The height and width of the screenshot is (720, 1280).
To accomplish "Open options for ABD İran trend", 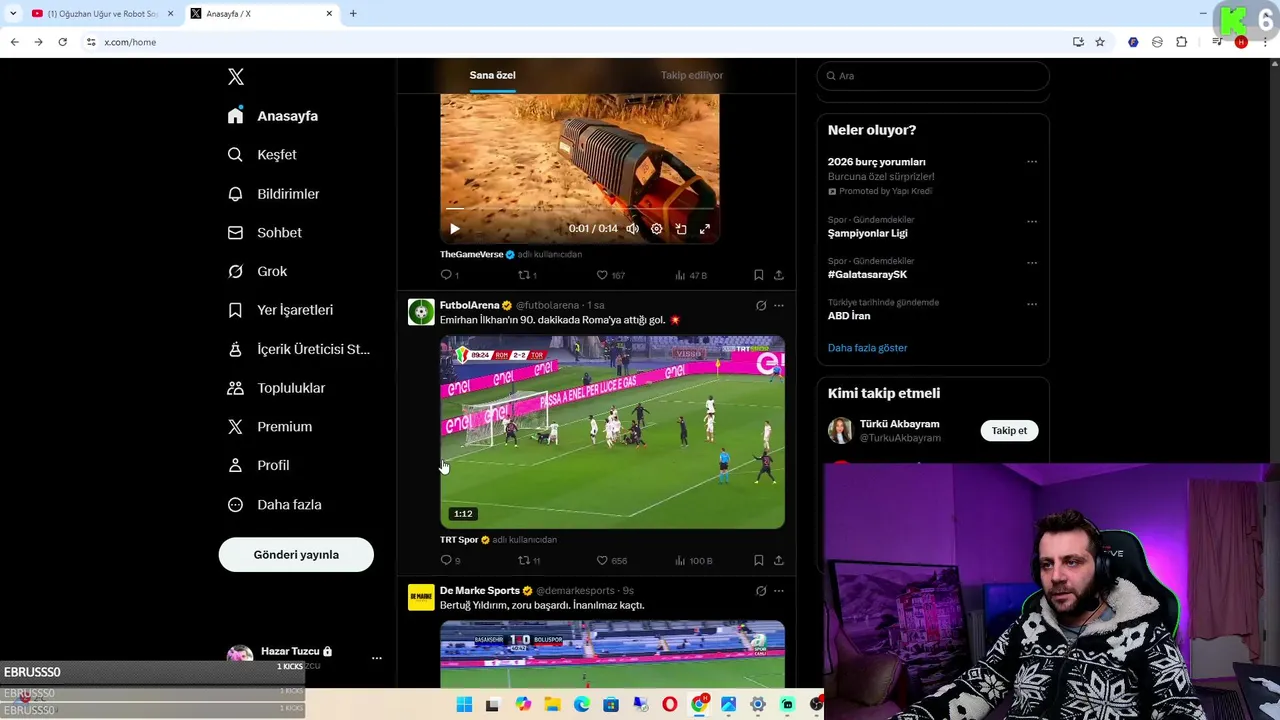I will click(1032, 304).
